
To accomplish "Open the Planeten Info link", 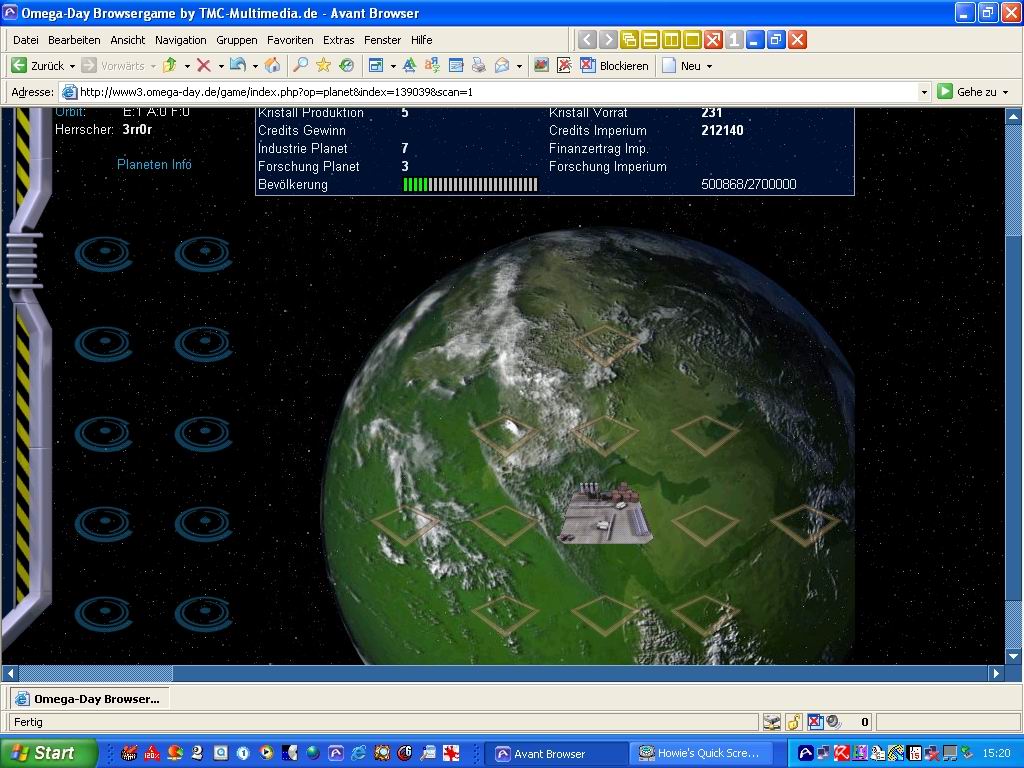I will click(x=154, y=165).
